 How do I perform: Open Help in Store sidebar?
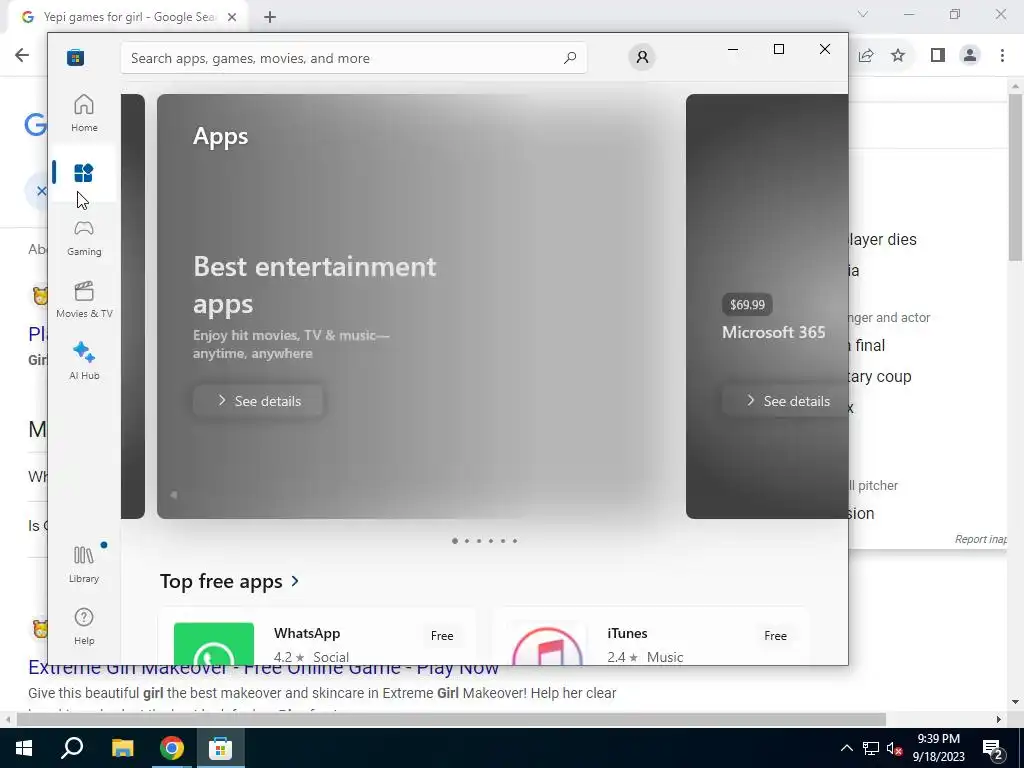(x=84, y=626)
